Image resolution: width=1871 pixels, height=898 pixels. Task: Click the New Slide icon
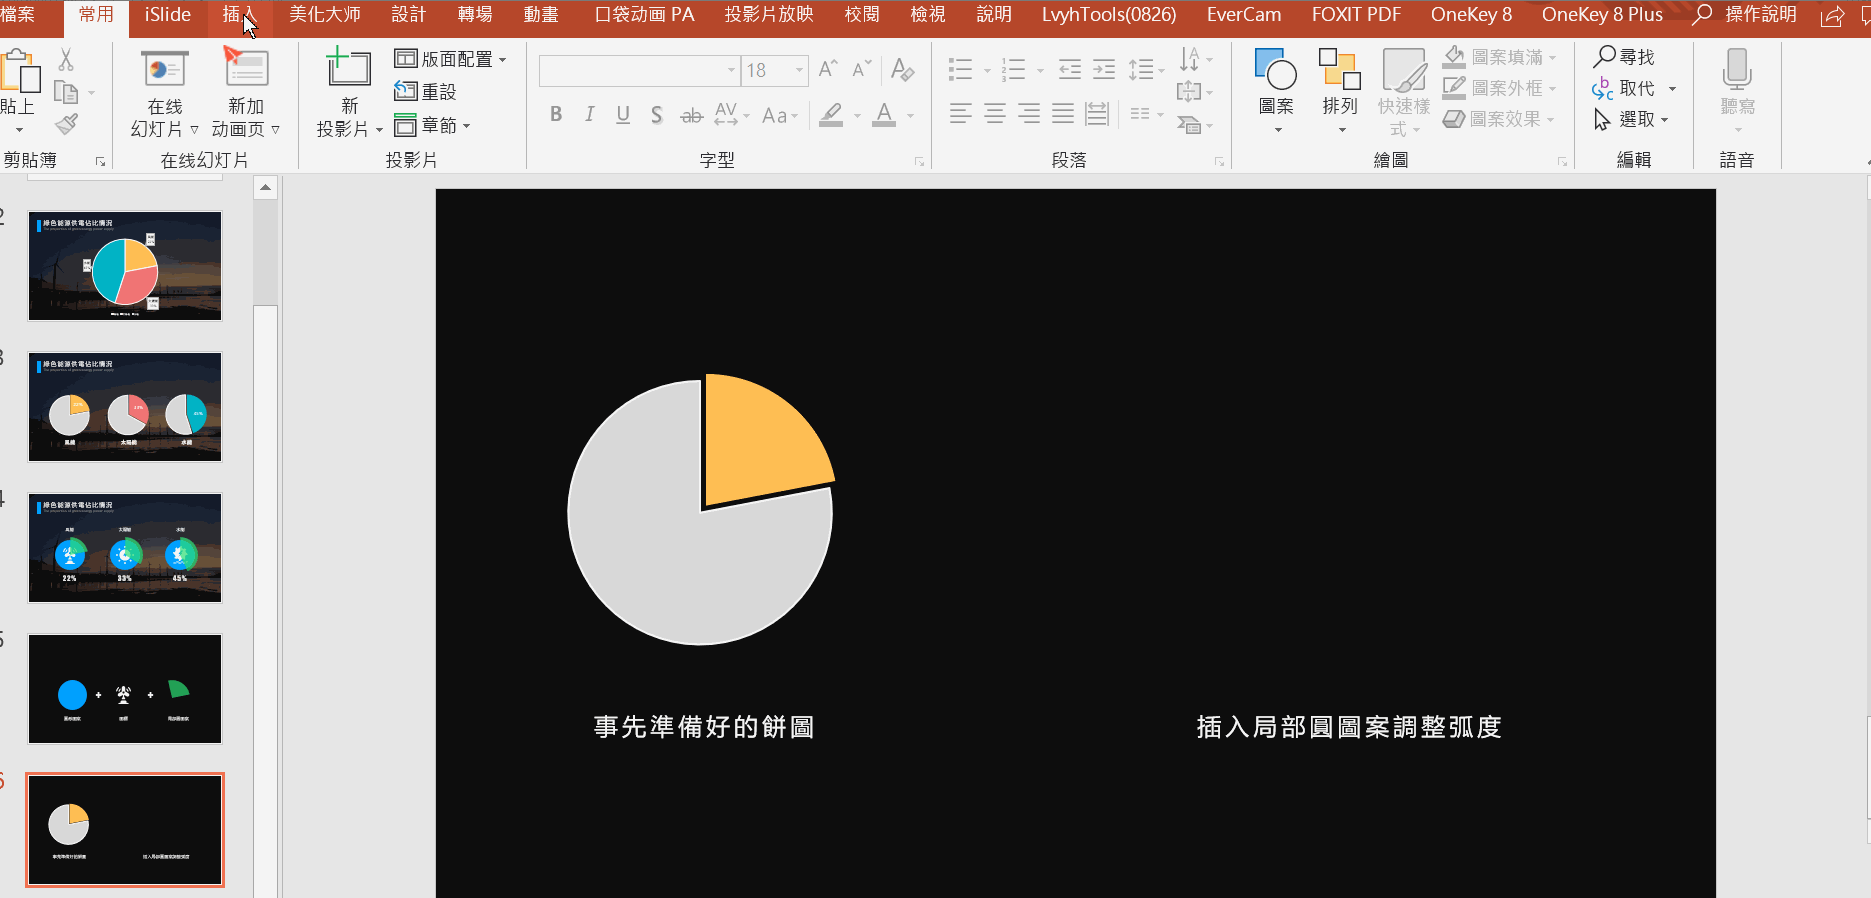(x=348, y=68)
